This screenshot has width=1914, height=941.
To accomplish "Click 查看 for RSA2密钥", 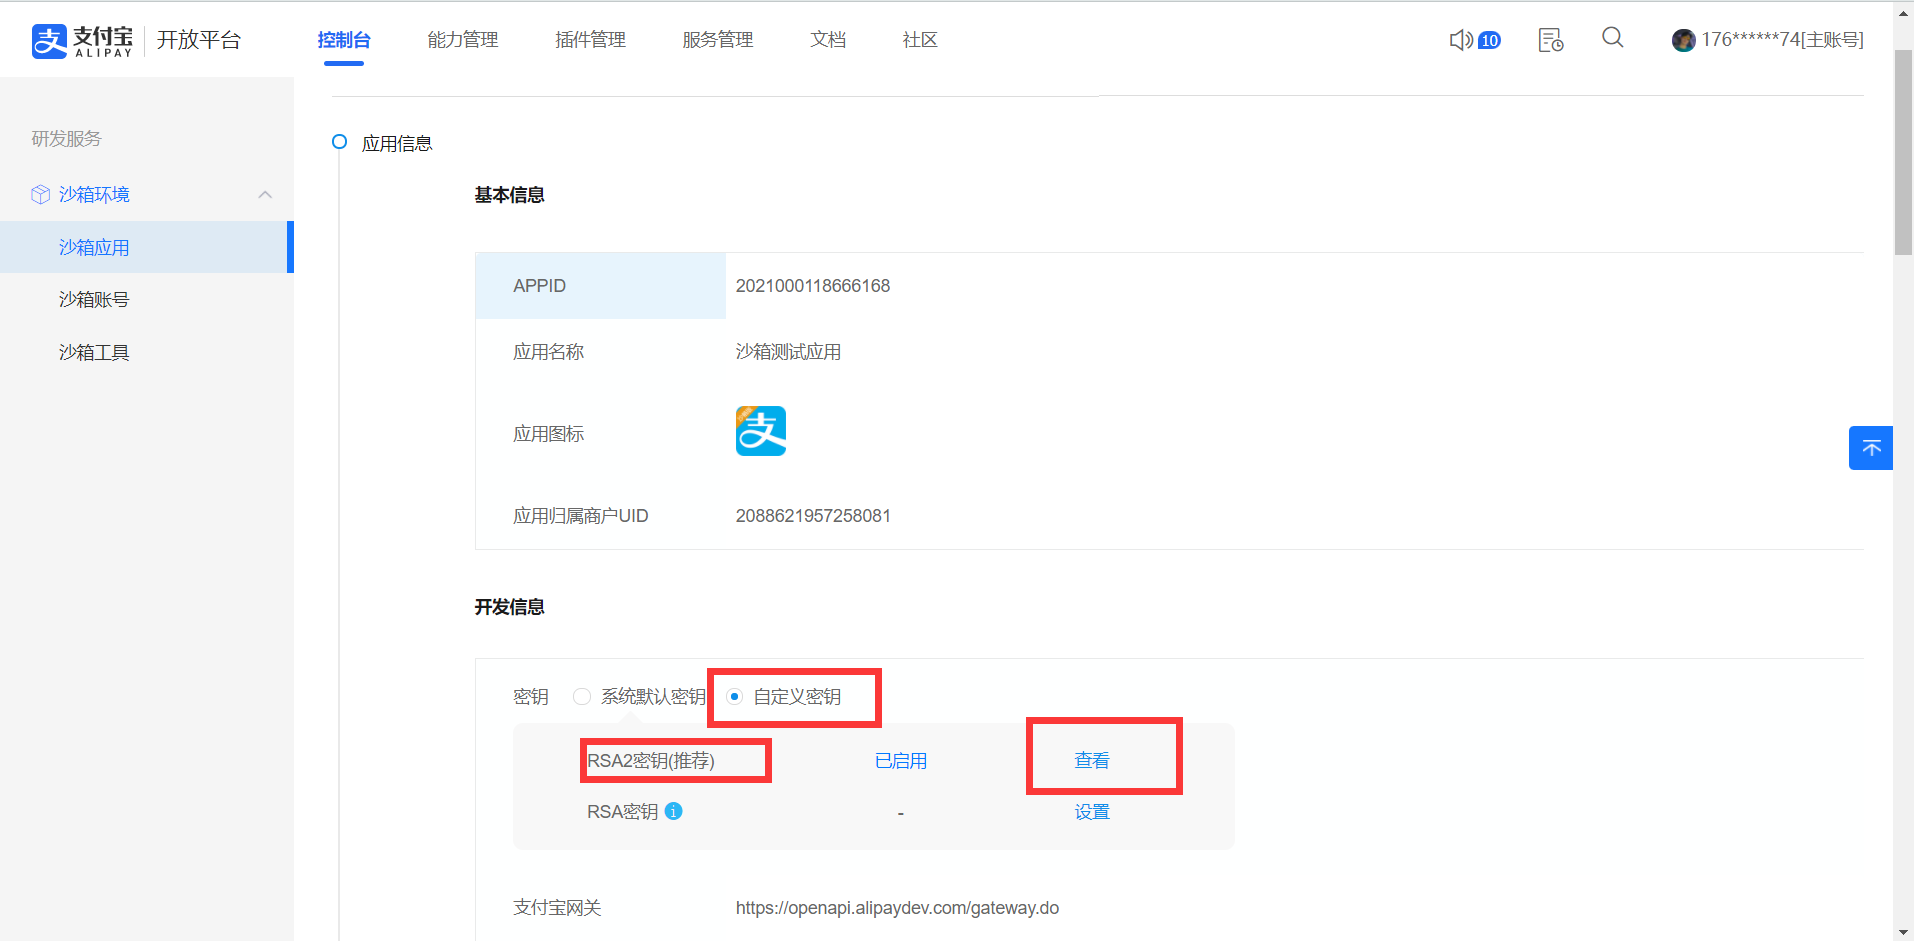I will (1092, 760).
